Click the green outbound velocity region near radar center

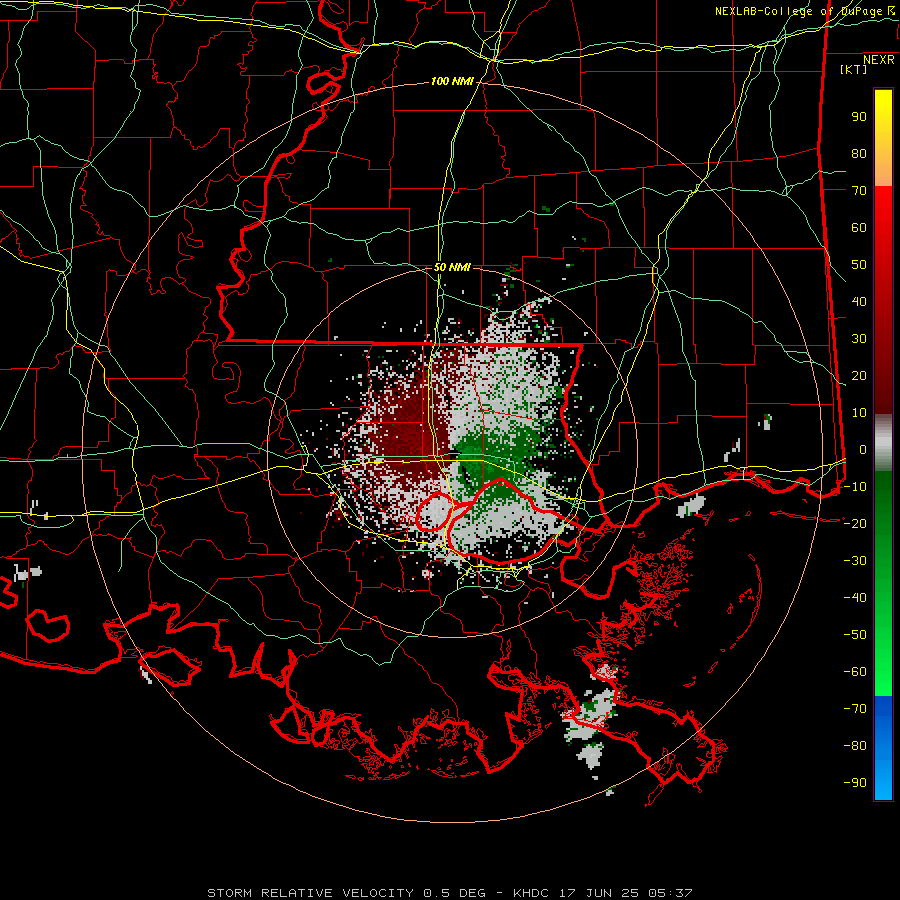[494, 459]
